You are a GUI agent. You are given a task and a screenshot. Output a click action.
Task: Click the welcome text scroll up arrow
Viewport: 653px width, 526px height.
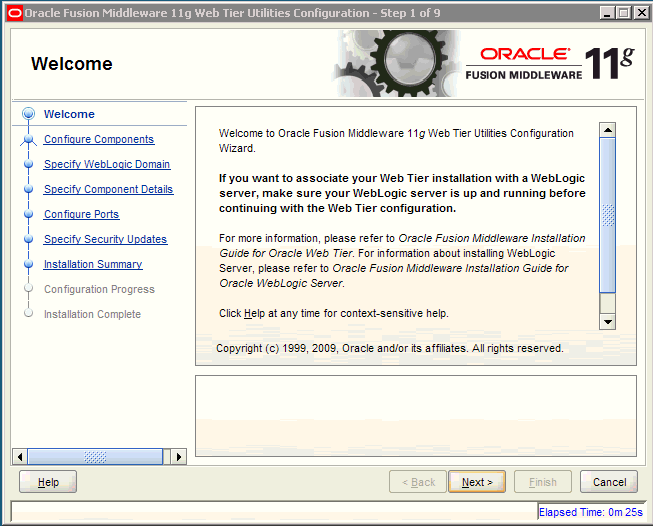608,130
